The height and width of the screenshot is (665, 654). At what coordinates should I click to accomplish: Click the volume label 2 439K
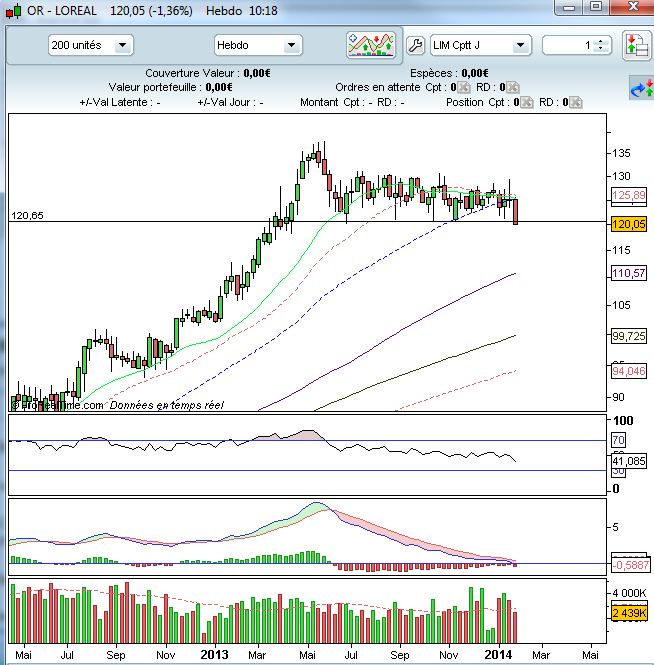tap(629, 613)
